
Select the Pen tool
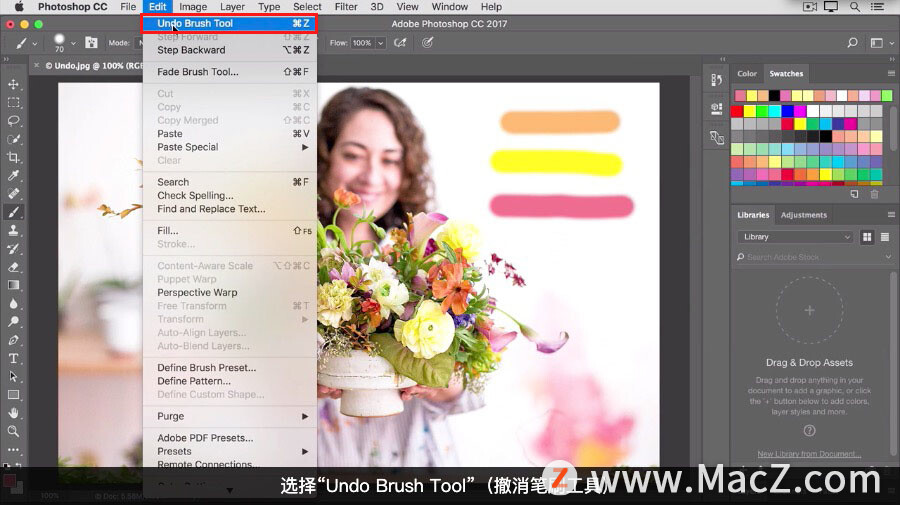pyautogui.click(x=13, y=340)
